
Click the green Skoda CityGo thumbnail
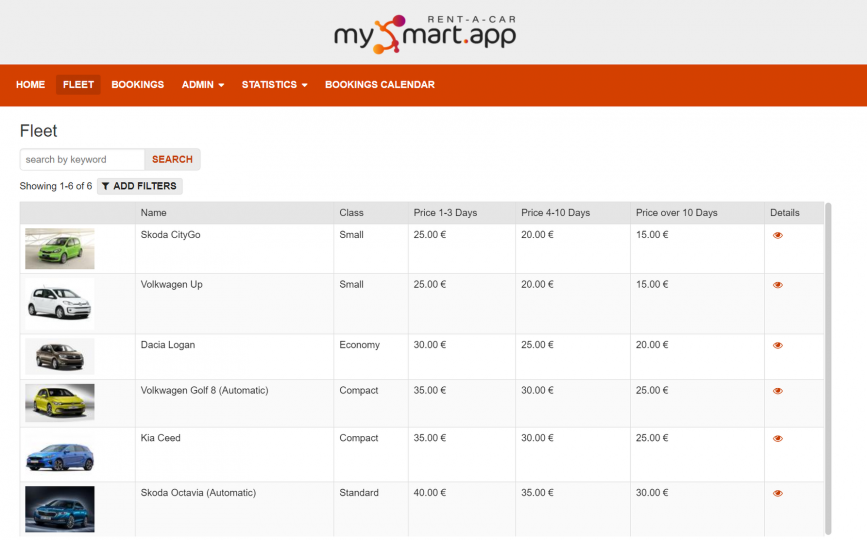(60, 249)
